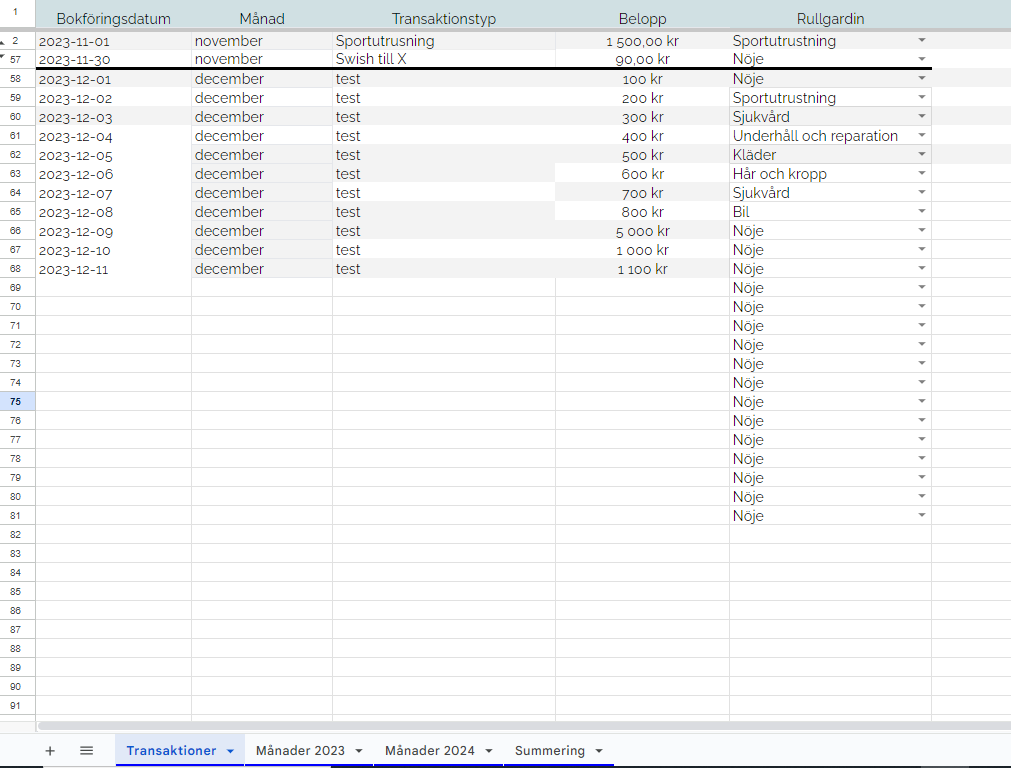Click the add new sheet plus icon

50,750
